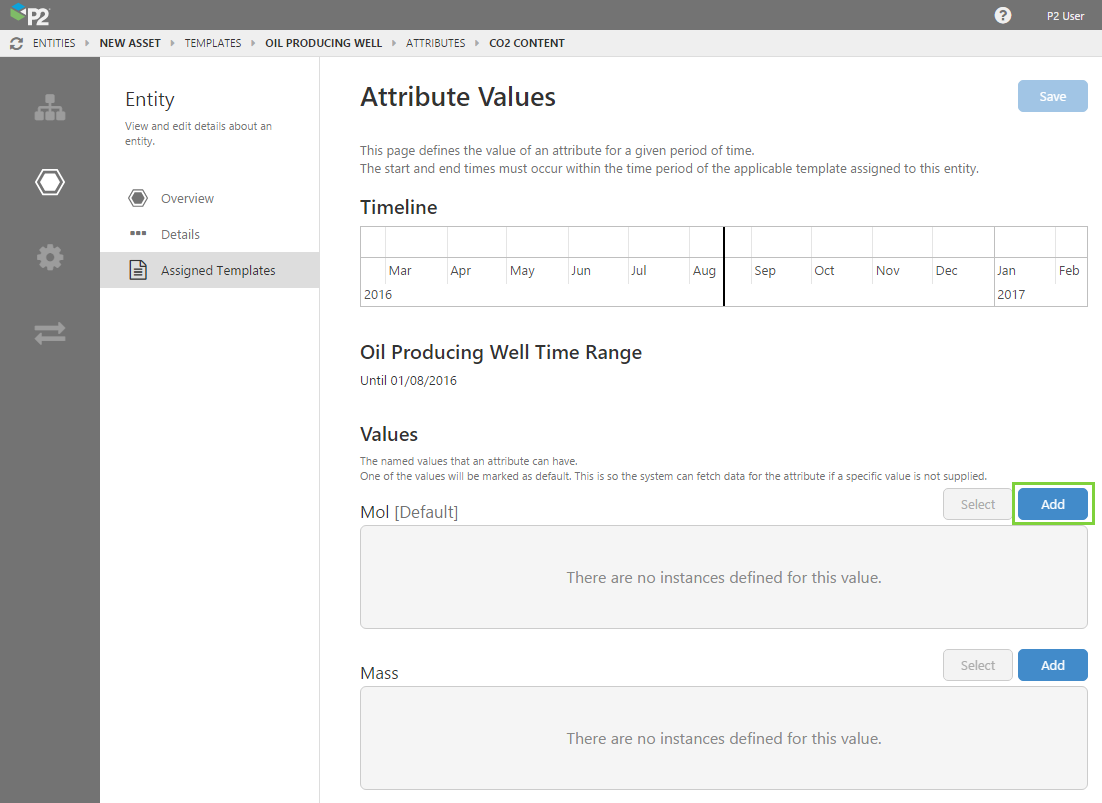Open Oil Producing Well breadcrumb

(x=323, y=44)
